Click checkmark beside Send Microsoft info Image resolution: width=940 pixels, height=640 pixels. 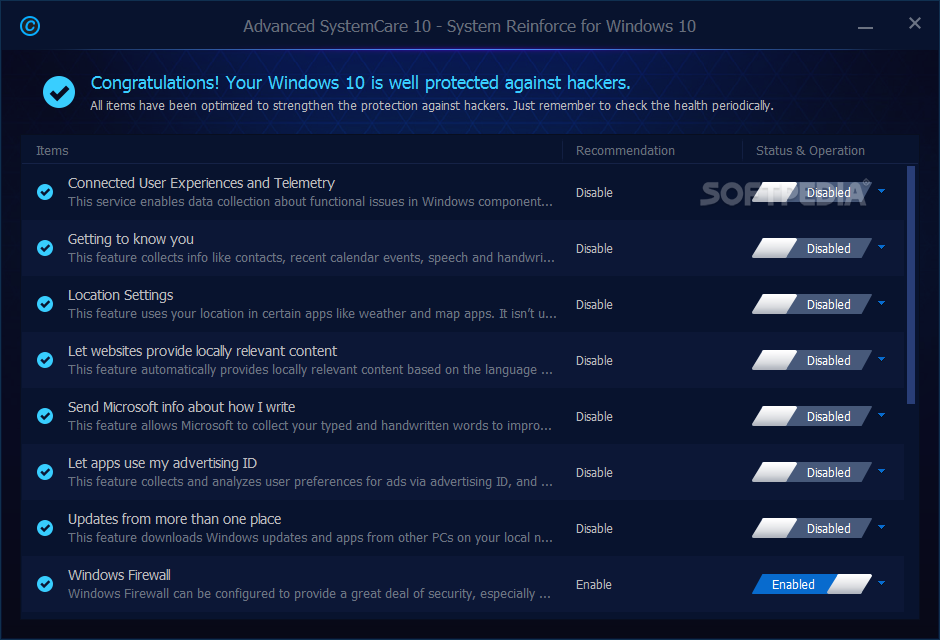45,416
